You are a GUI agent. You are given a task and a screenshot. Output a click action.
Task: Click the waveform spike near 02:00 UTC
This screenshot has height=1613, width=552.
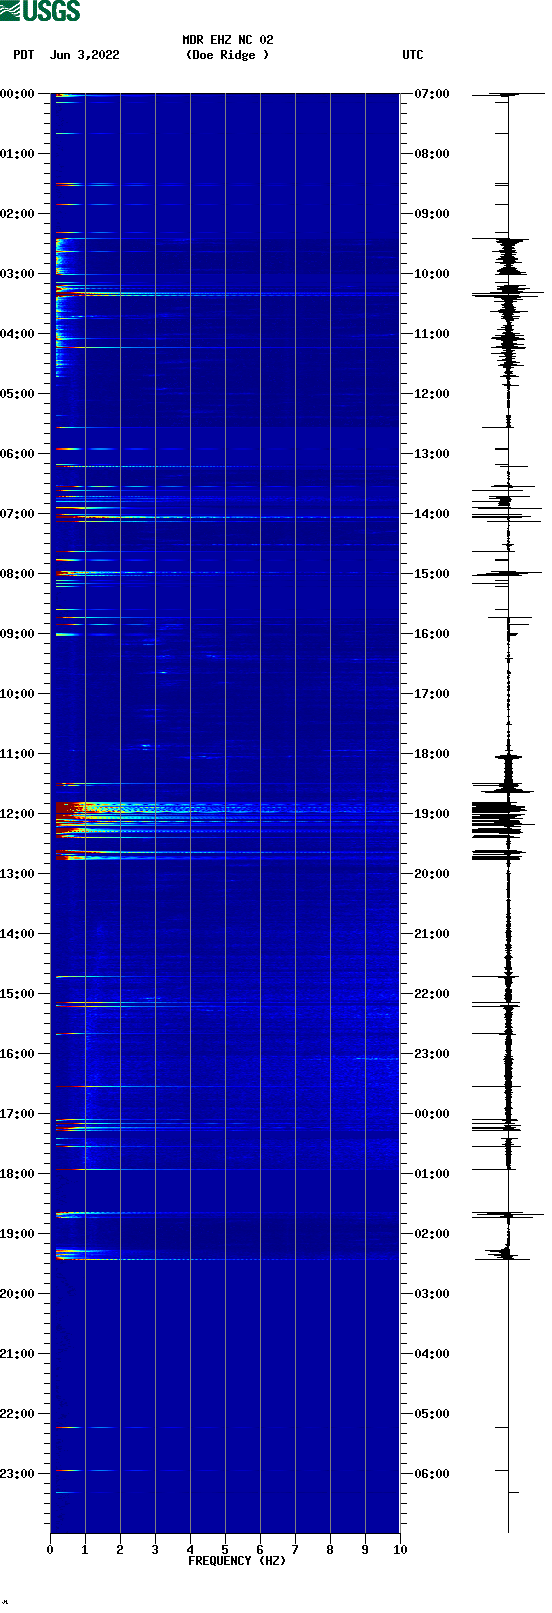(508, 1215)
